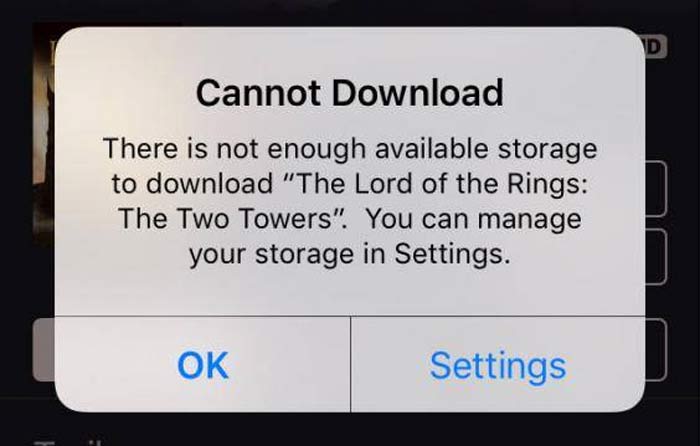Click the Cannot Download alert title

(x=350, y=93)
